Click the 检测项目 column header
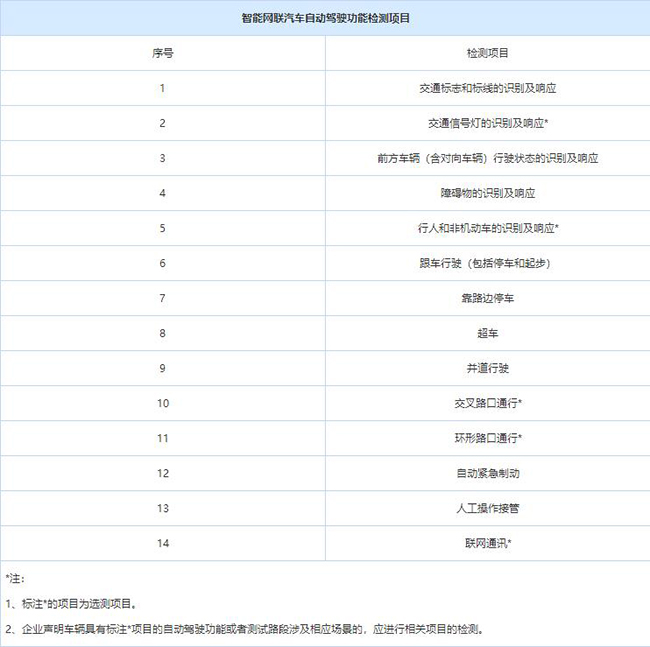This screenshot has width=650, height=647. point(487,53)
